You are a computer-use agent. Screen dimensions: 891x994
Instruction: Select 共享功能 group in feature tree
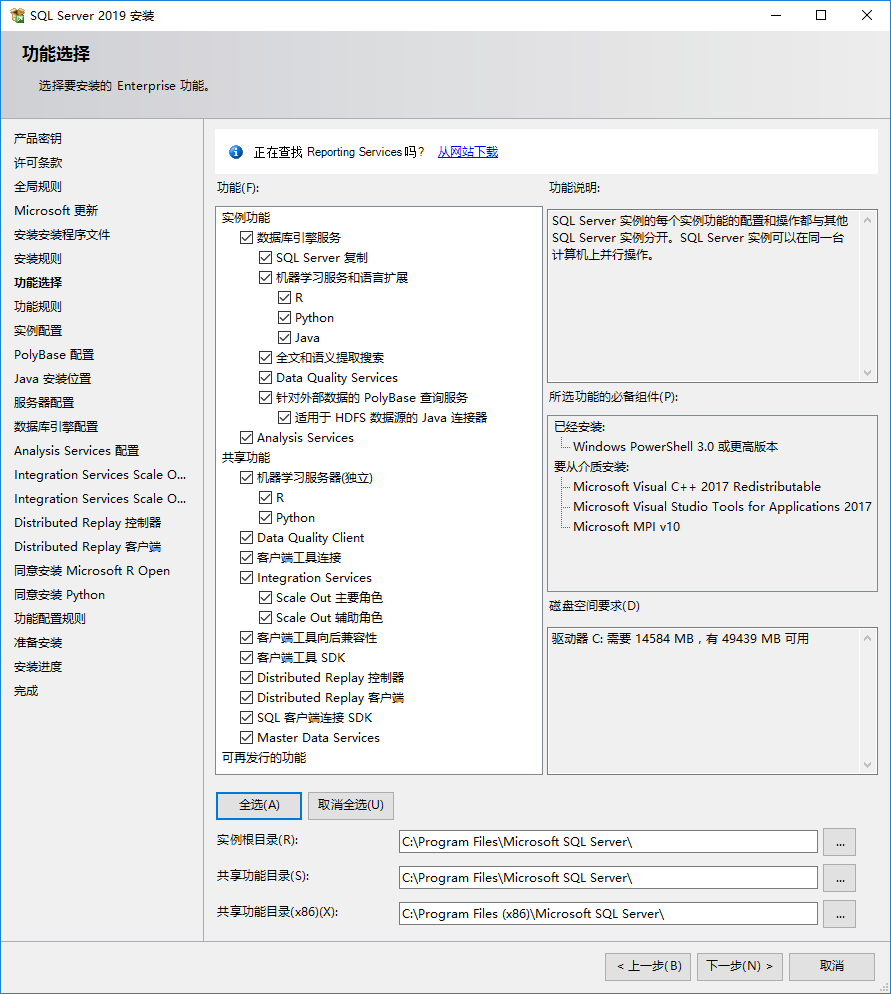(x=246, y=458)
